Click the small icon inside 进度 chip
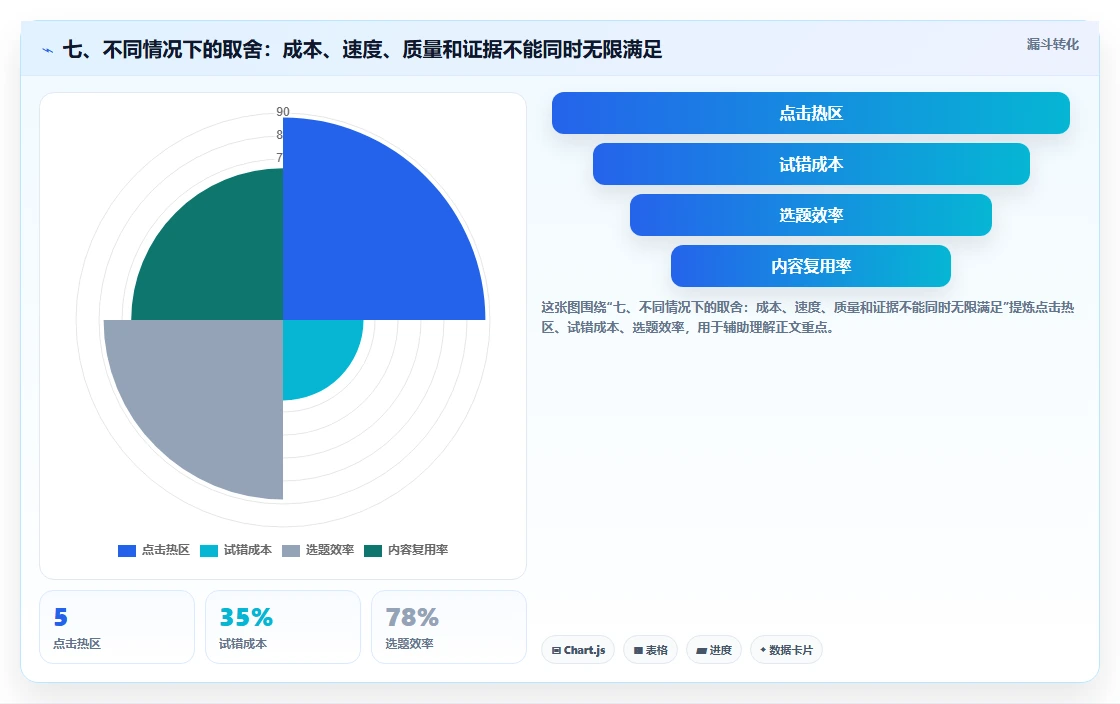1120x704 pixels. click(701, 650)
